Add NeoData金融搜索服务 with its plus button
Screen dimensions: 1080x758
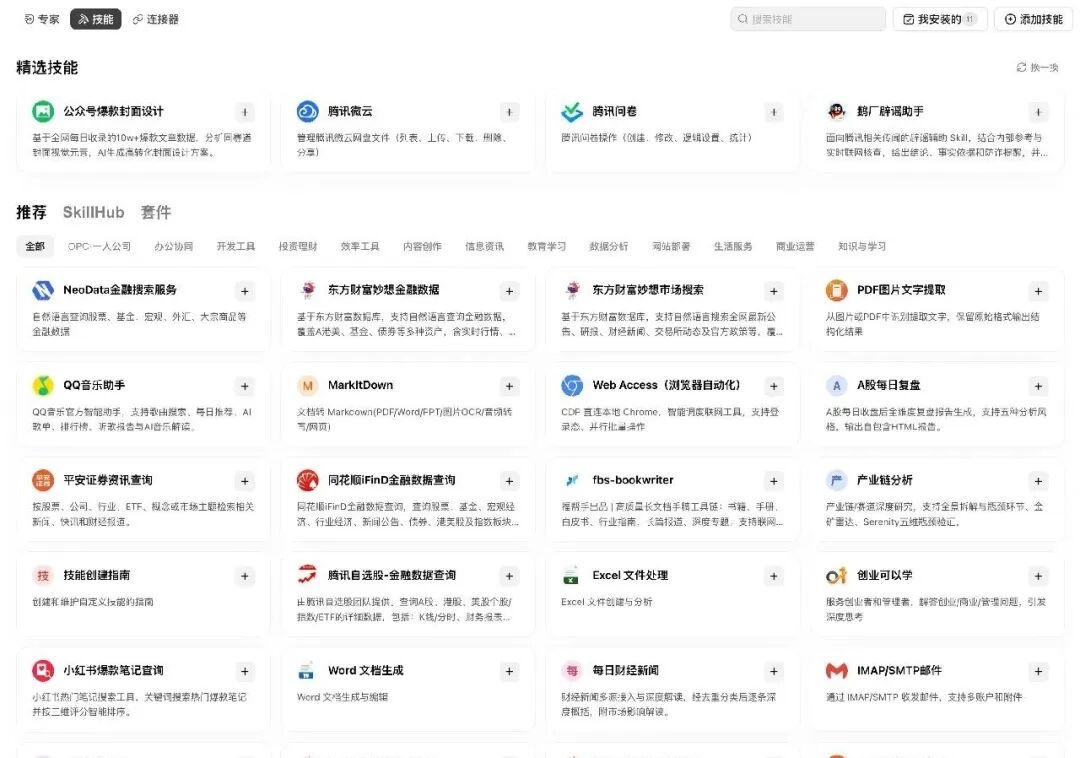(245, 291)
